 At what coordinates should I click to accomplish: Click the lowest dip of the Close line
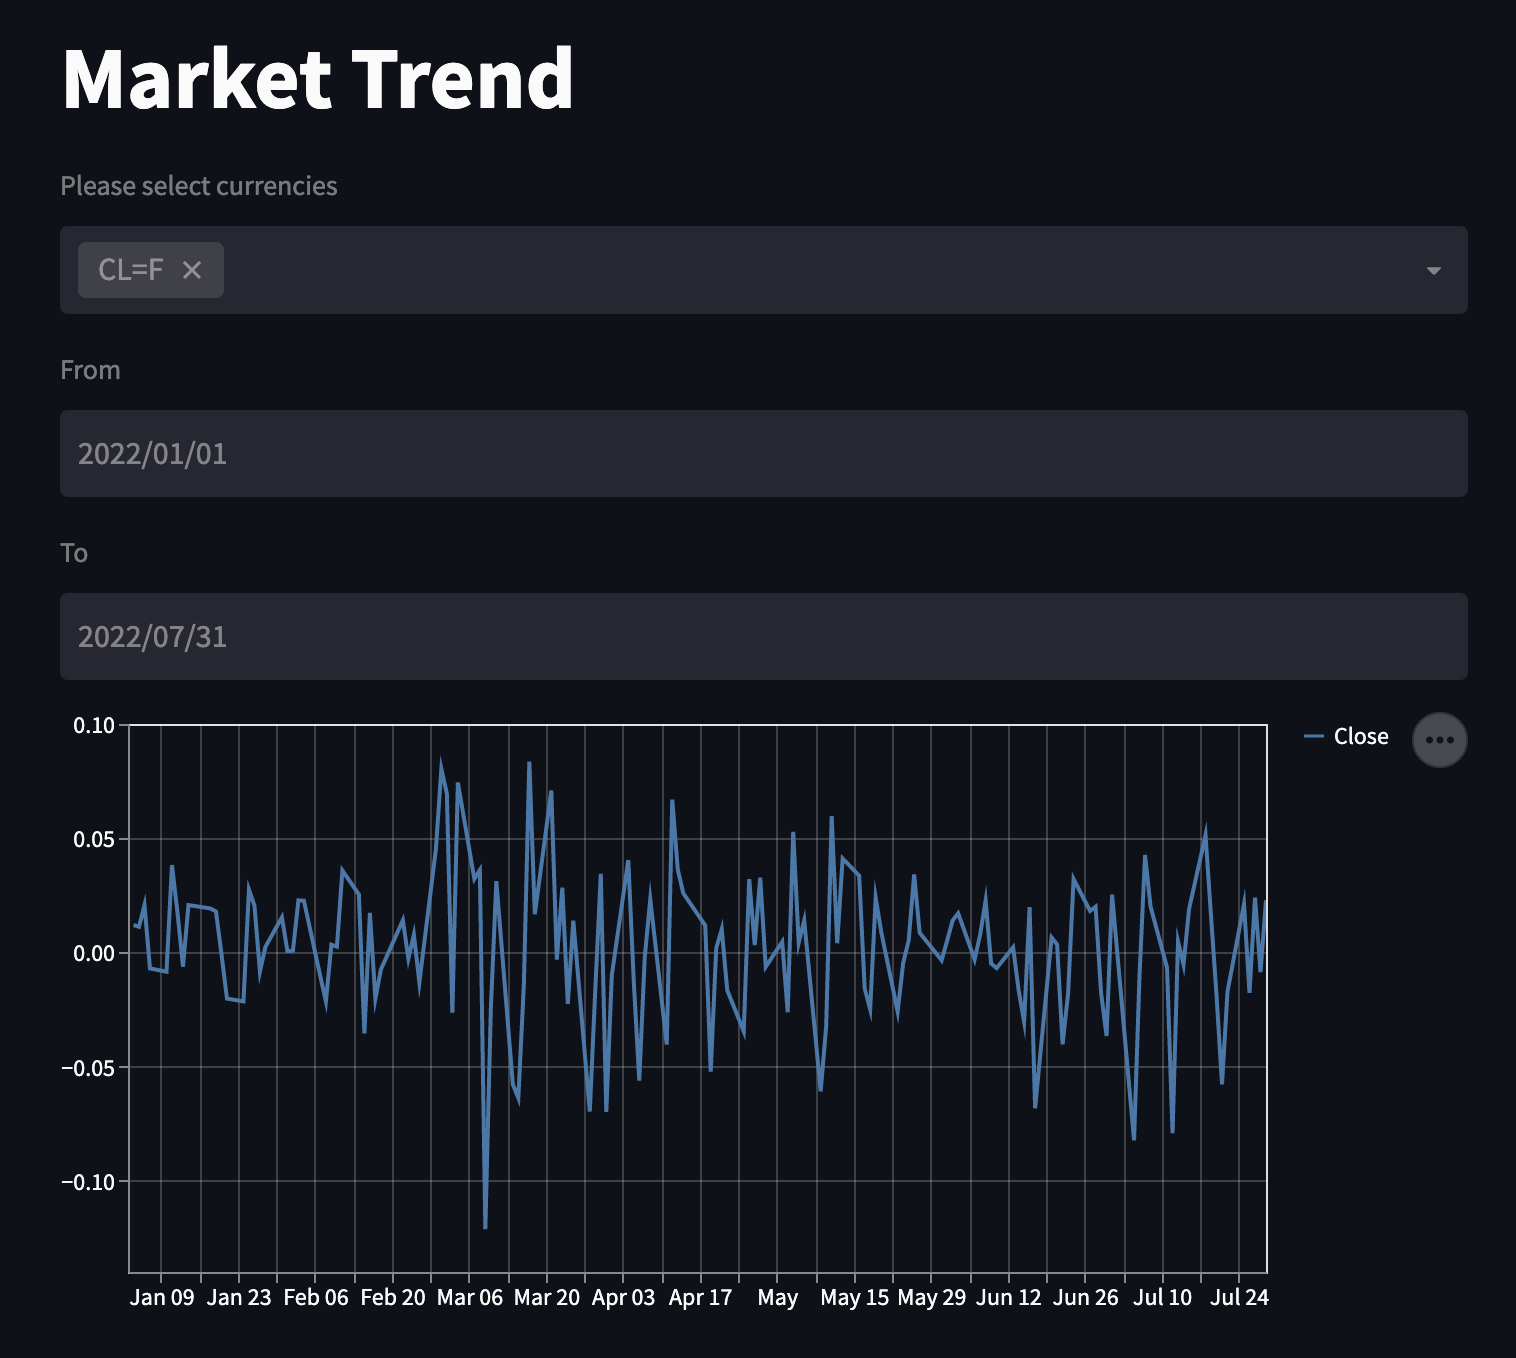pos(485,1226)
